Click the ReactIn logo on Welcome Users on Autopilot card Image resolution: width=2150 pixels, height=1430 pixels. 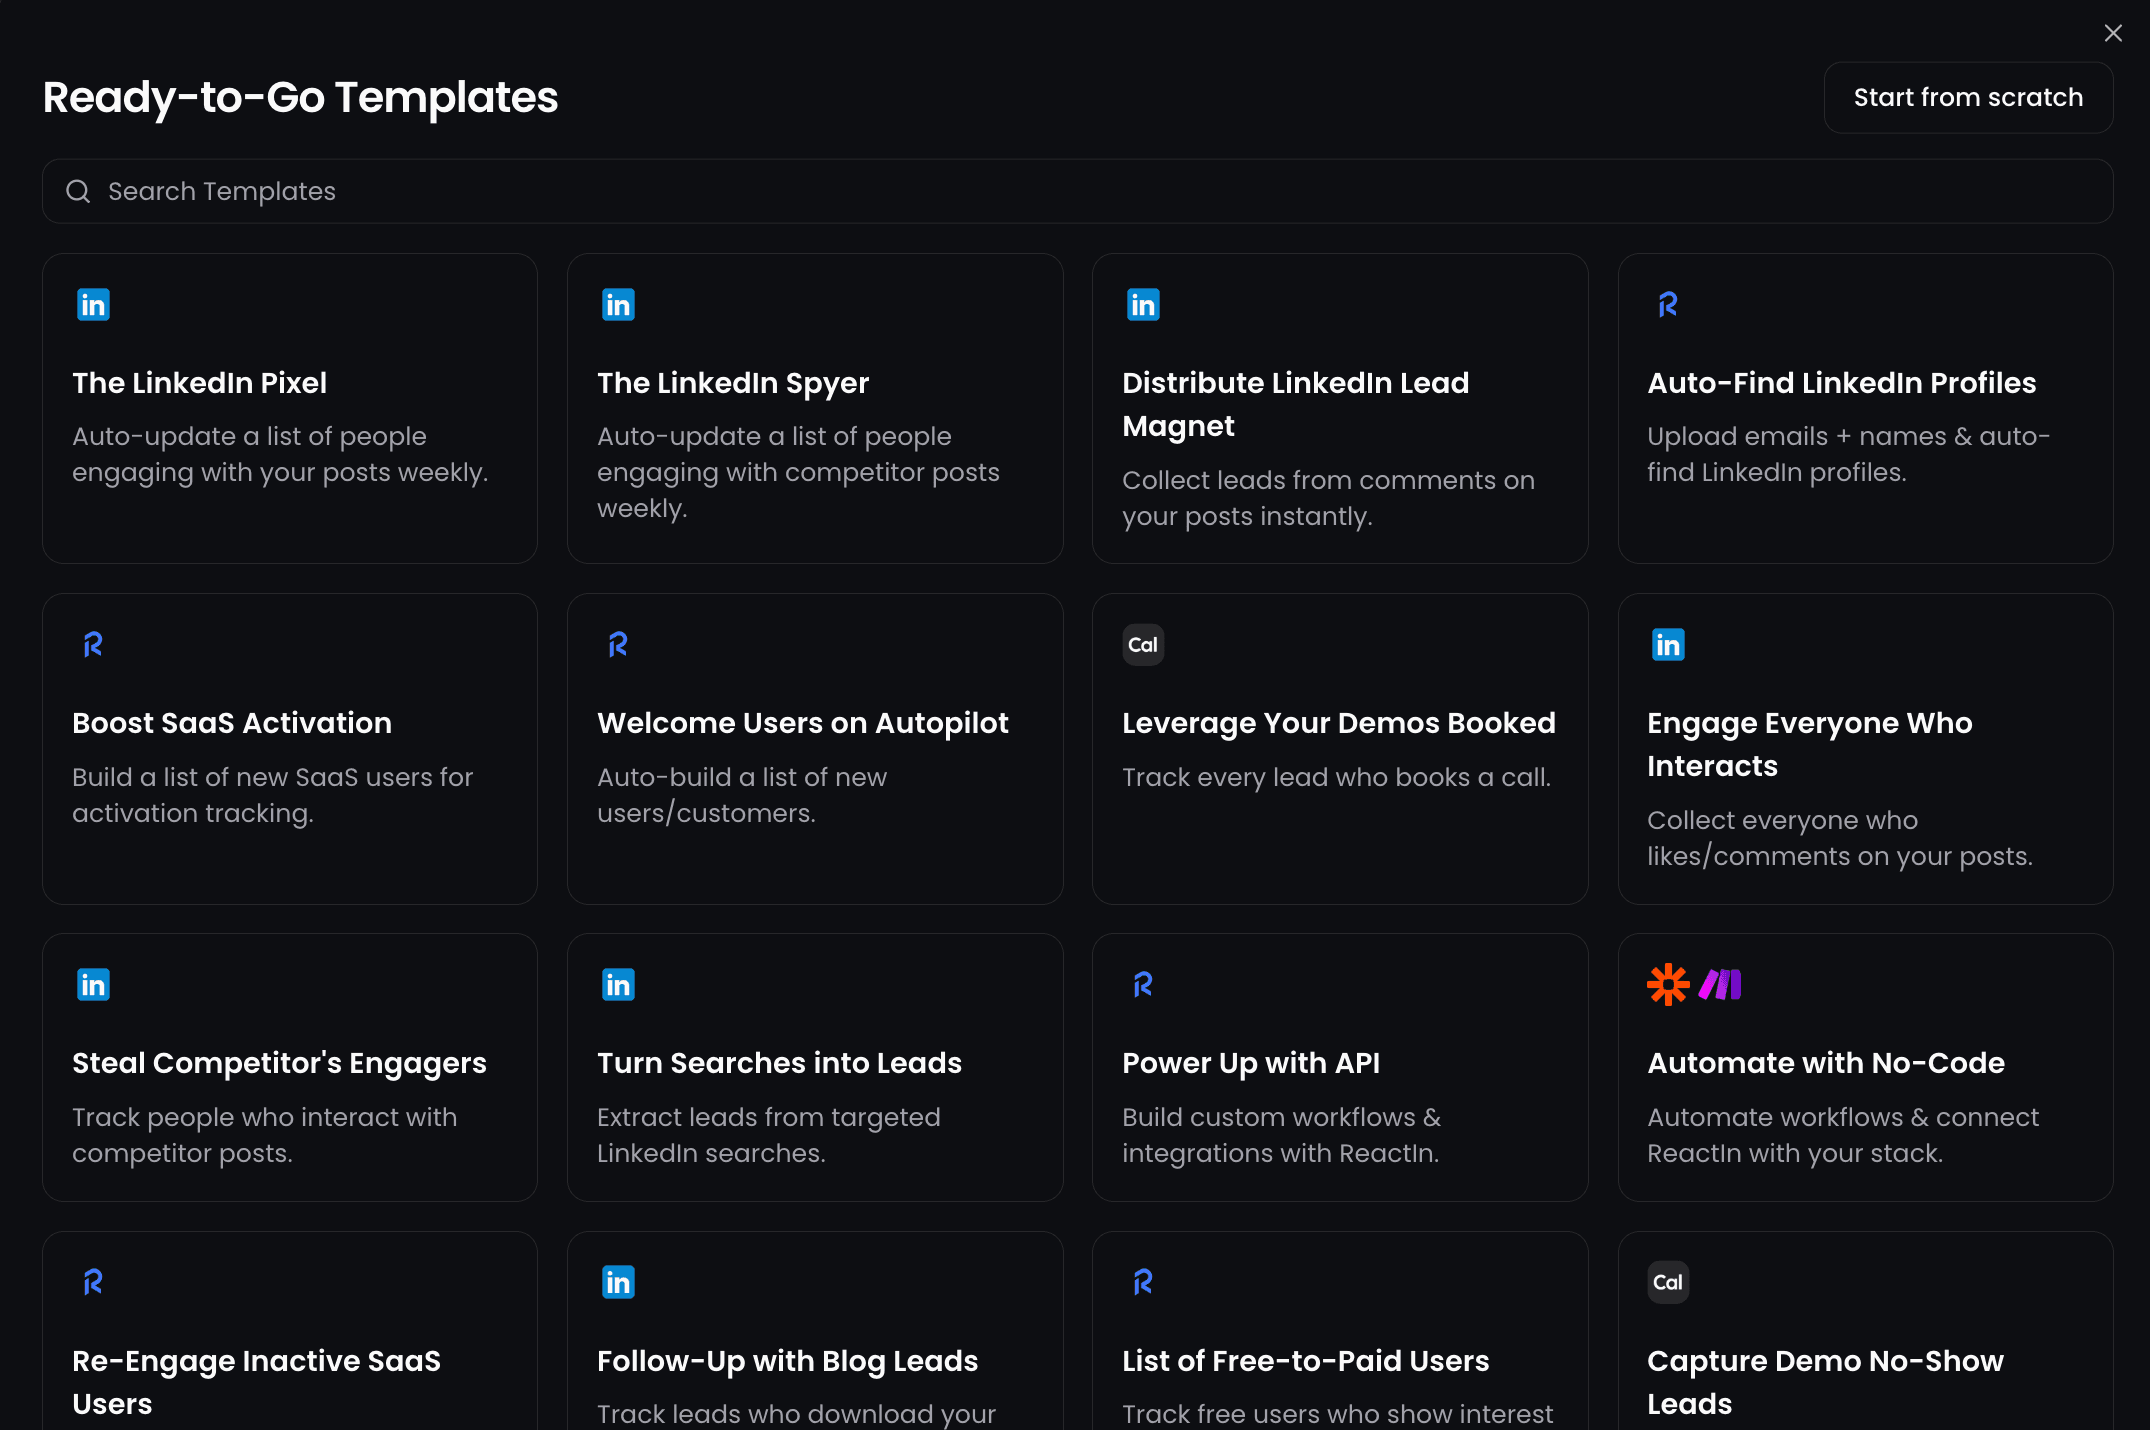click(618, 645)
